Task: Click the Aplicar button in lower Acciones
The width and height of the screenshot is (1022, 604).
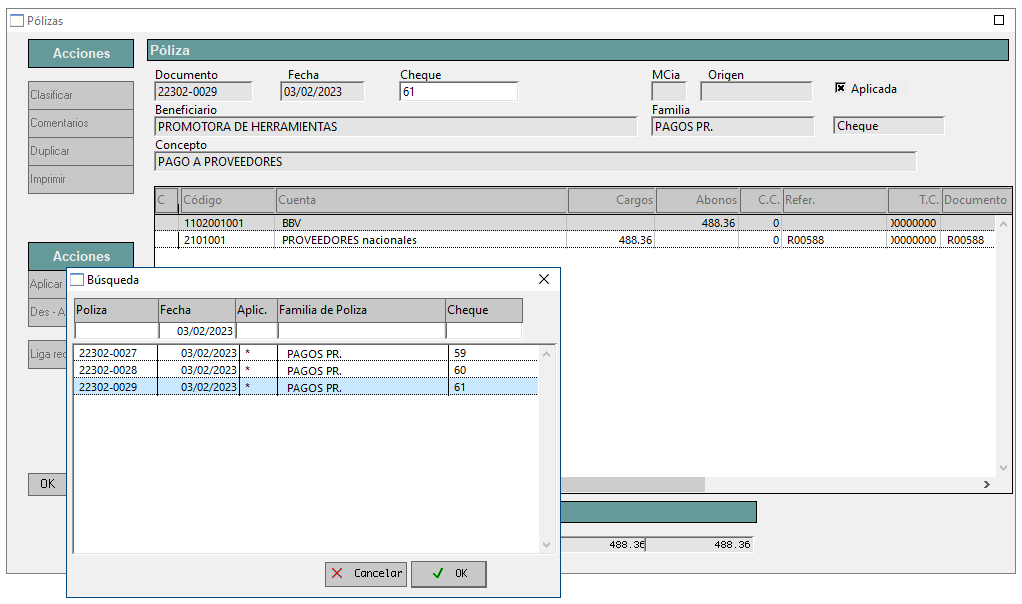Action: pos(47,284)
